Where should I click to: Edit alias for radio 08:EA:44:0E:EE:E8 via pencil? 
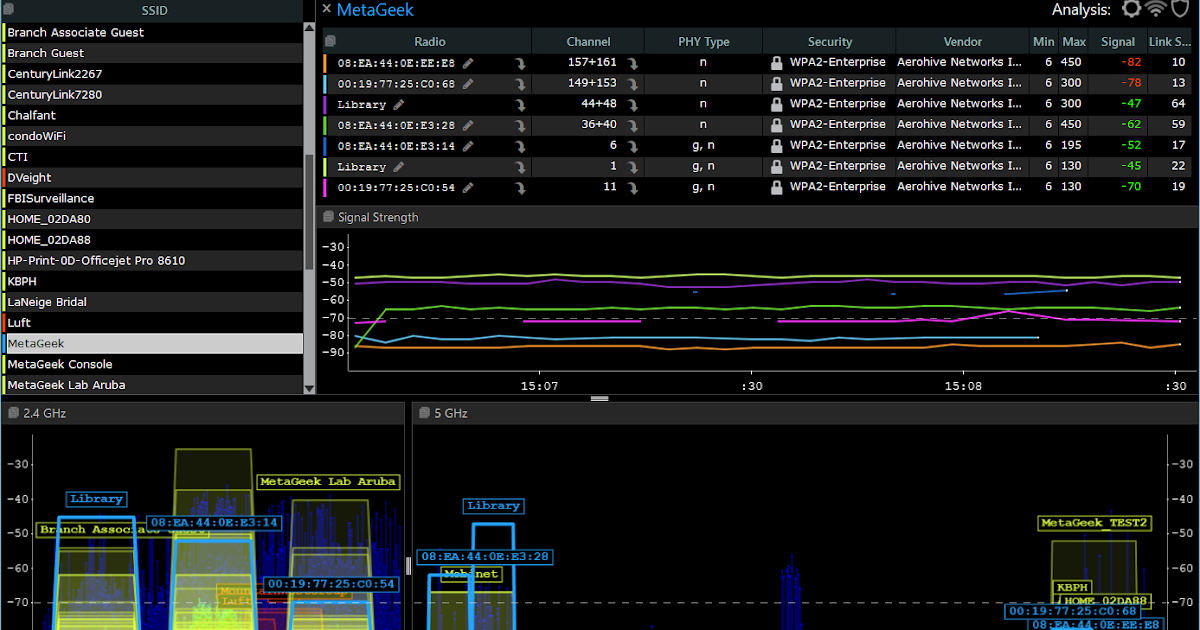pos(468,62)
